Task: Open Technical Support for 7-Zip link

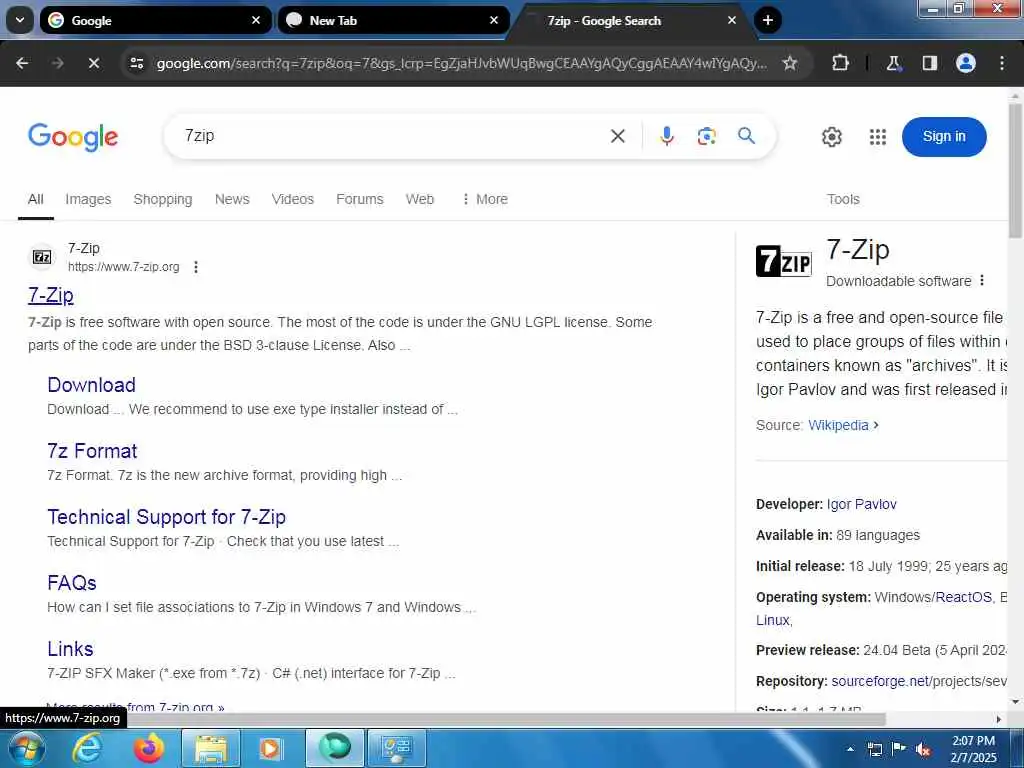Action: coord(167,517)
